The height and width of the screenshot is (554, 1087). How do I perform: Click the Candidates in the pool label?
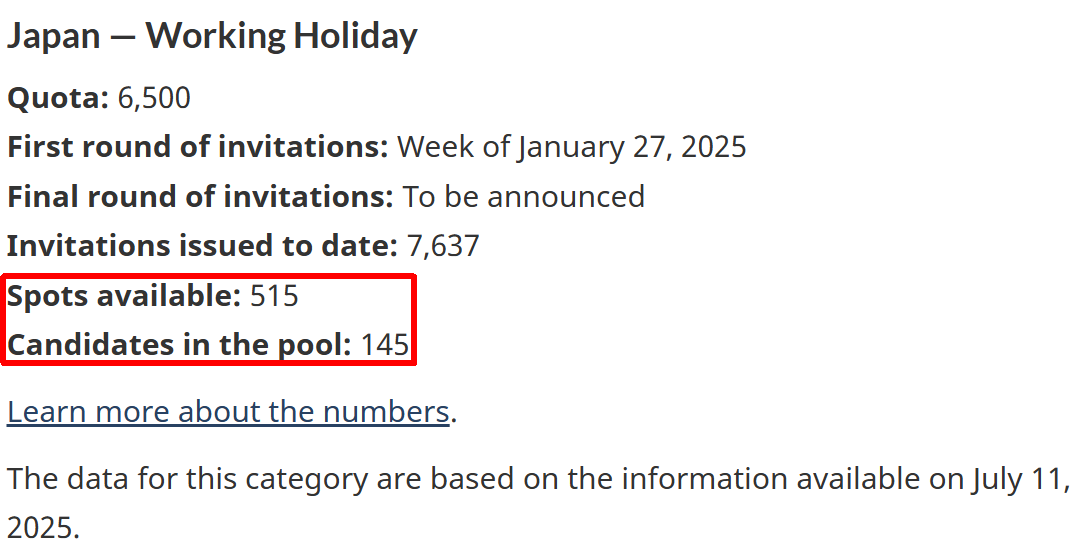tap(180, 345)
